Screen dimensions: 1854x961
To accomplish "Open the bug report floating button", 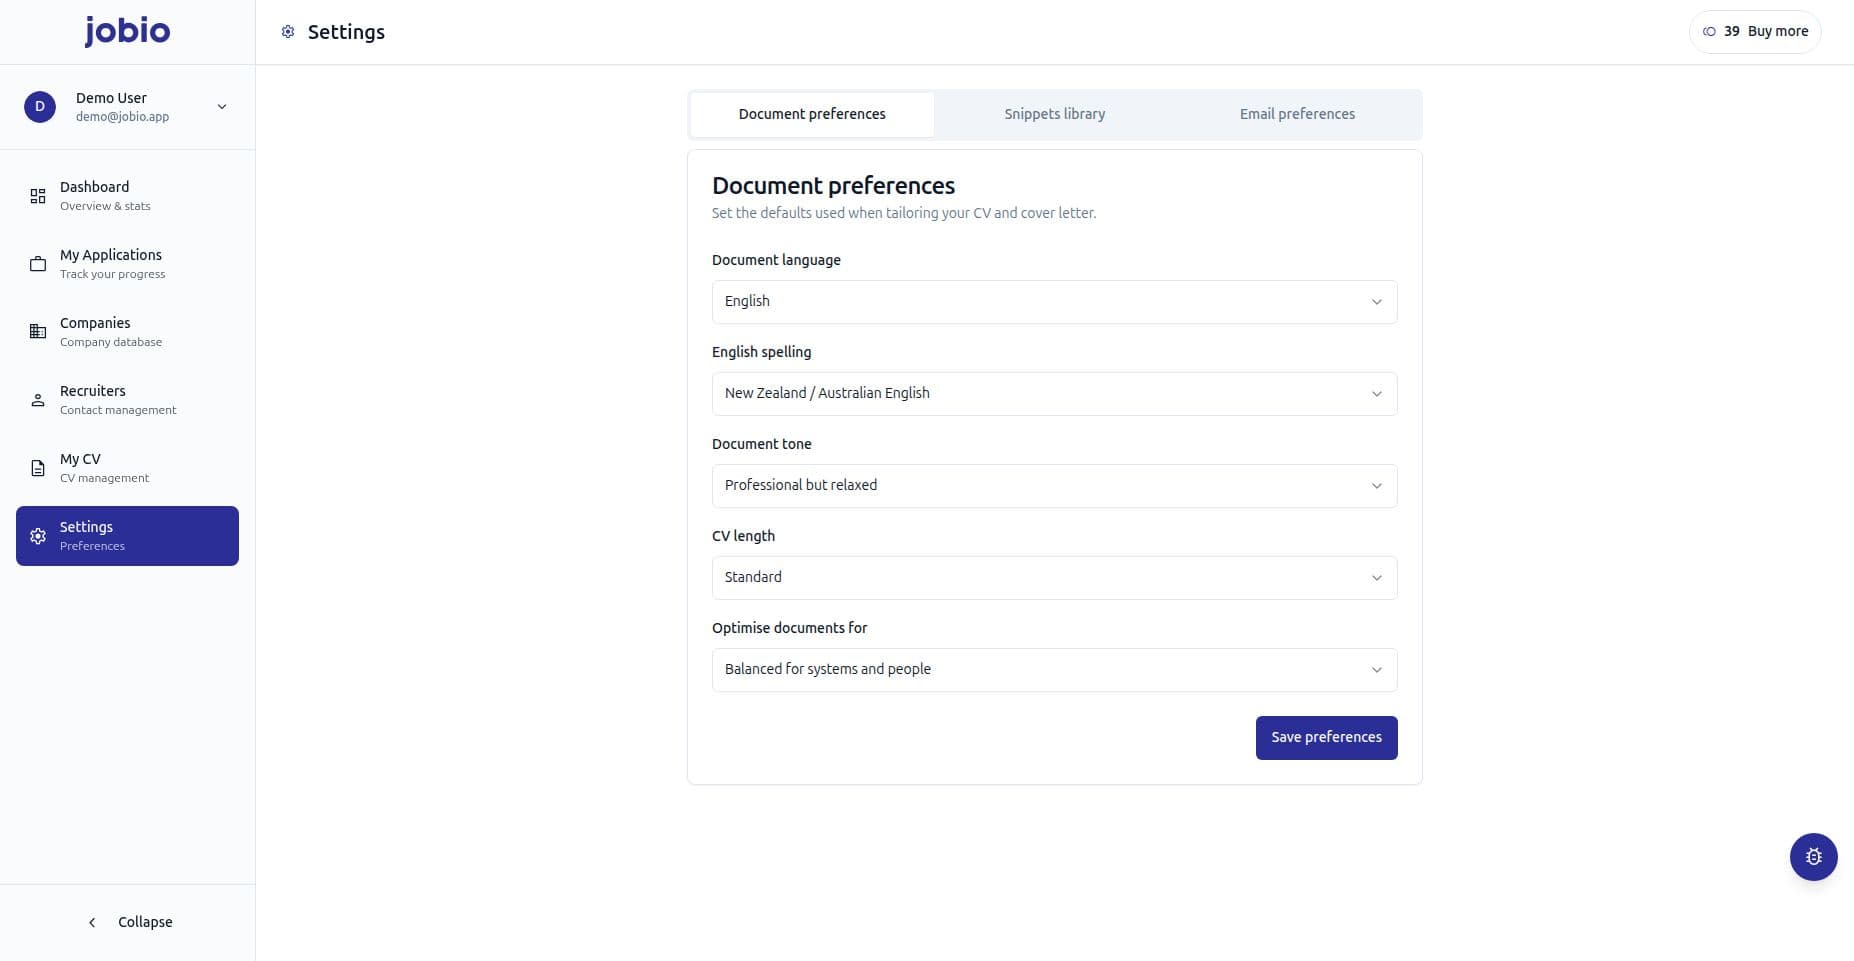I will coord(1814,857).
